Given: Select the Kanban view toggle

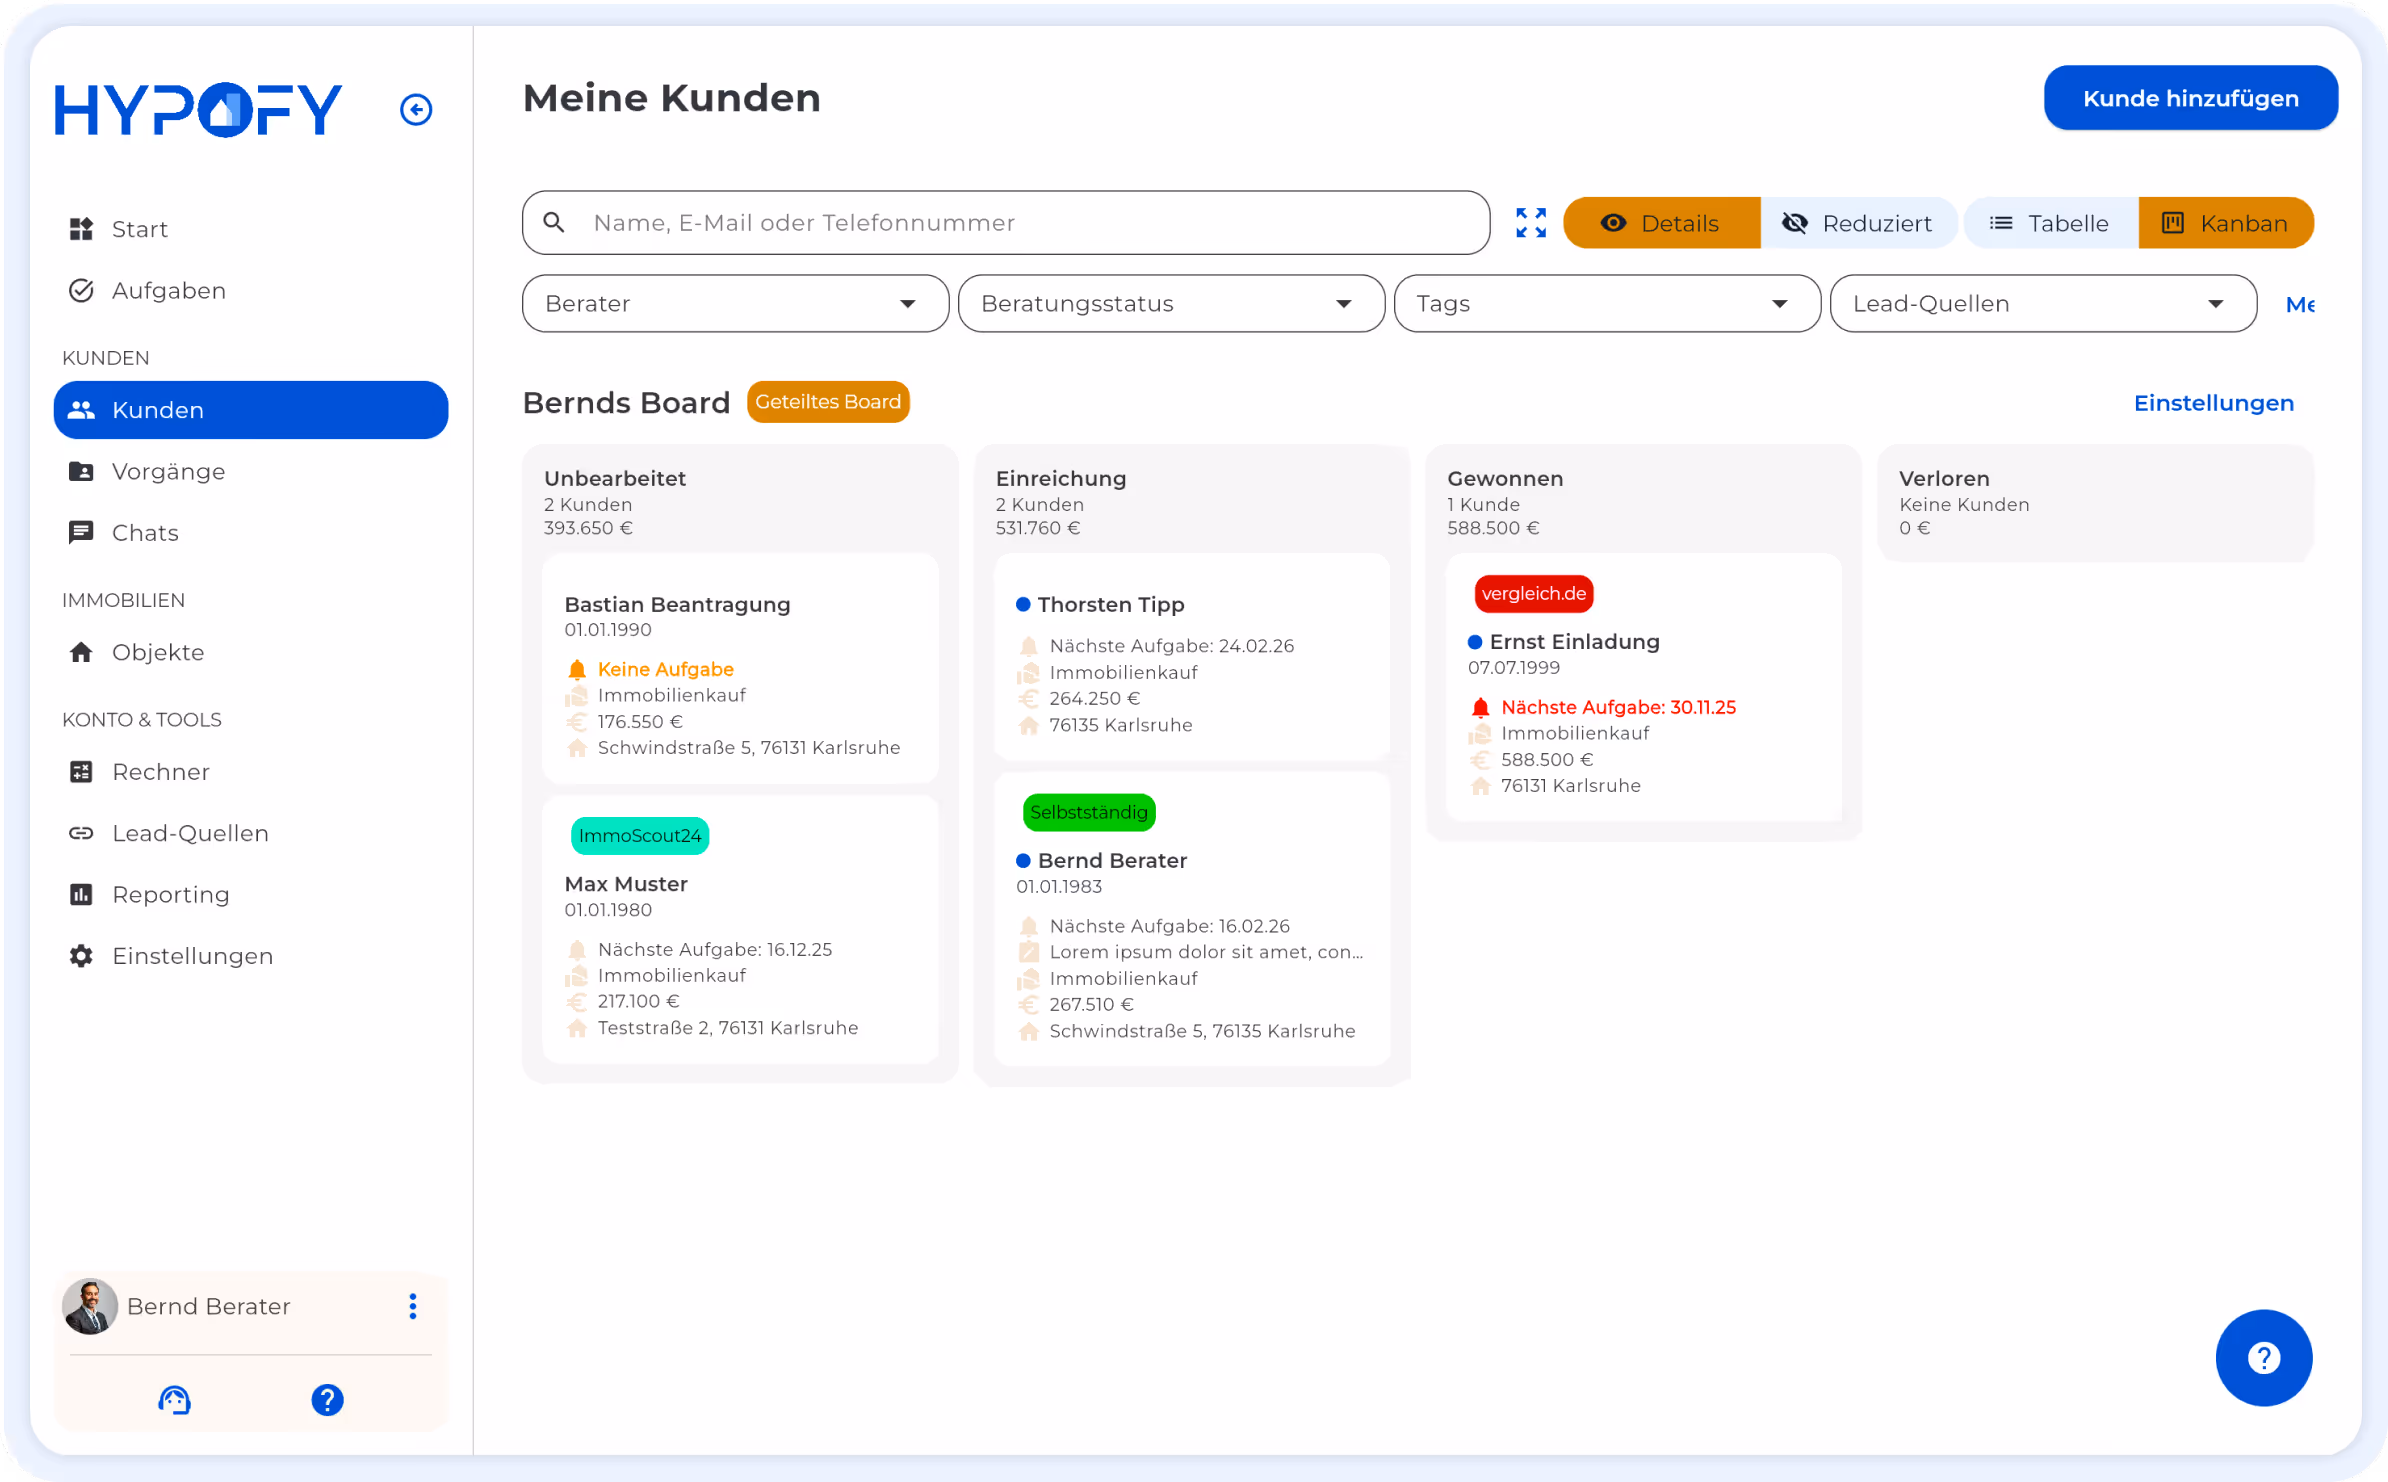Looking at the screenshot, I should coord(2225,223).
